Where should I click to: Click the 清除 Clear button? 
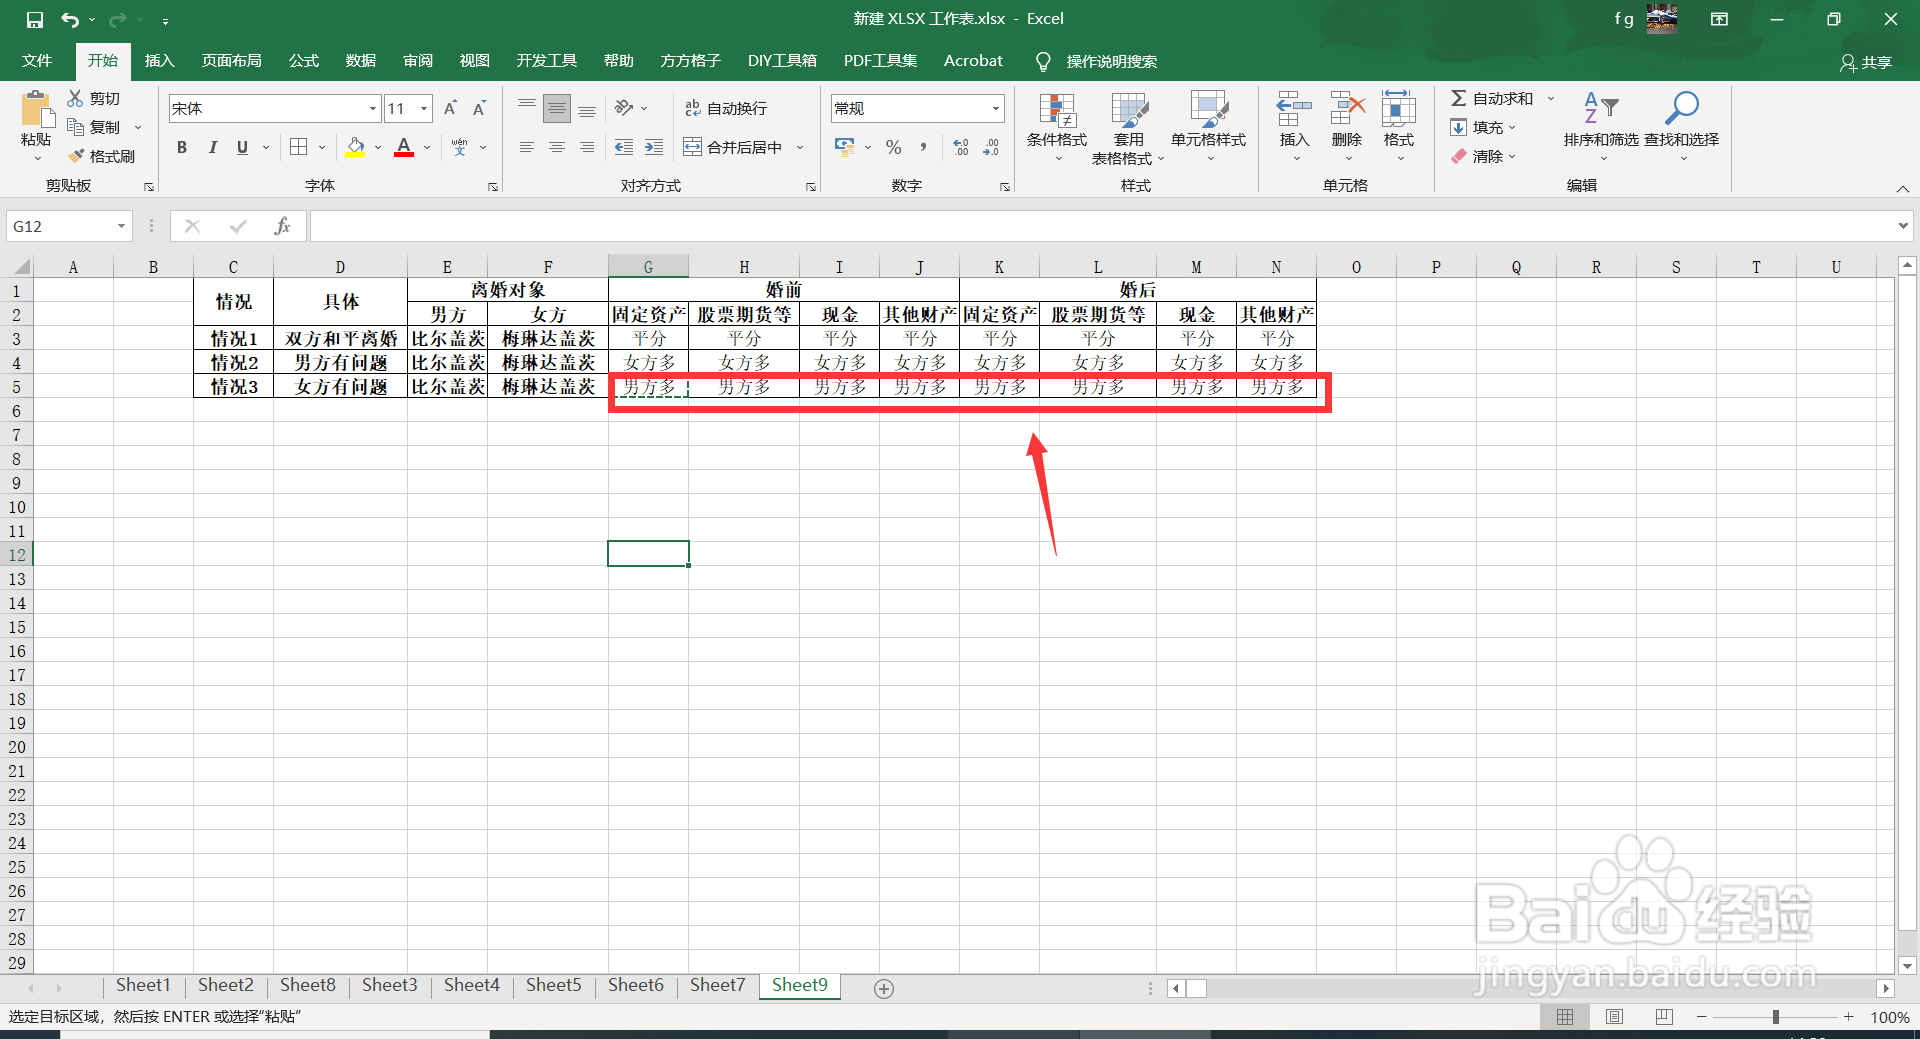point(1483,156)
